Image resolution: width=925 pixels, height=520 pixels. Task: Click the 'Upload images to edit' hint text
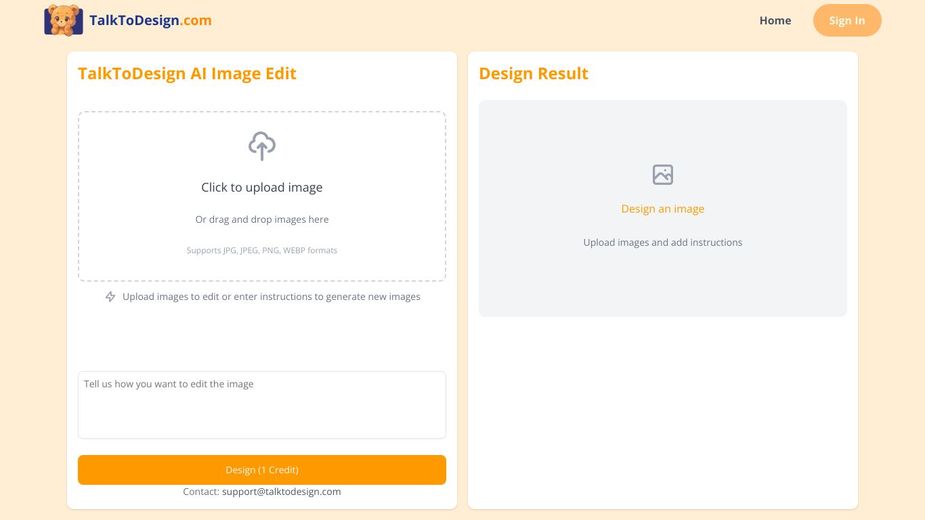[271, 297]
